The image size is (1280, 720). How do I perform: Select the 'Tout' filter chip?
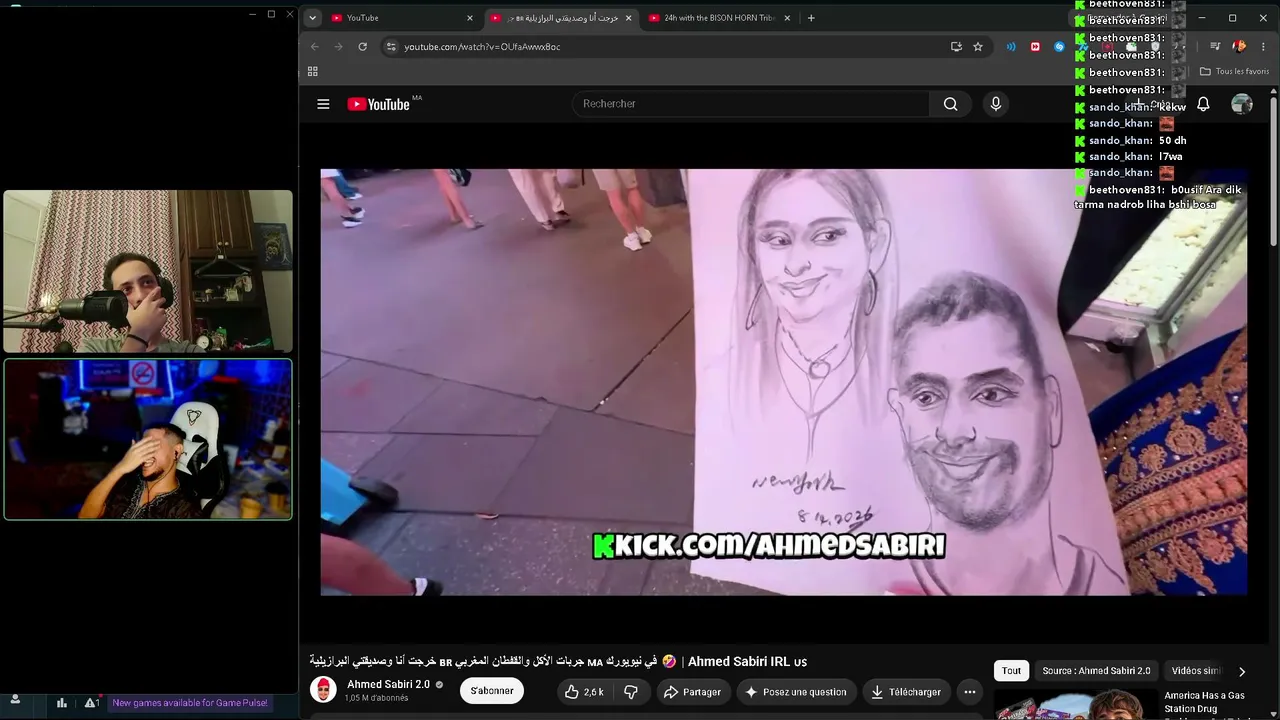point(1011,671)
